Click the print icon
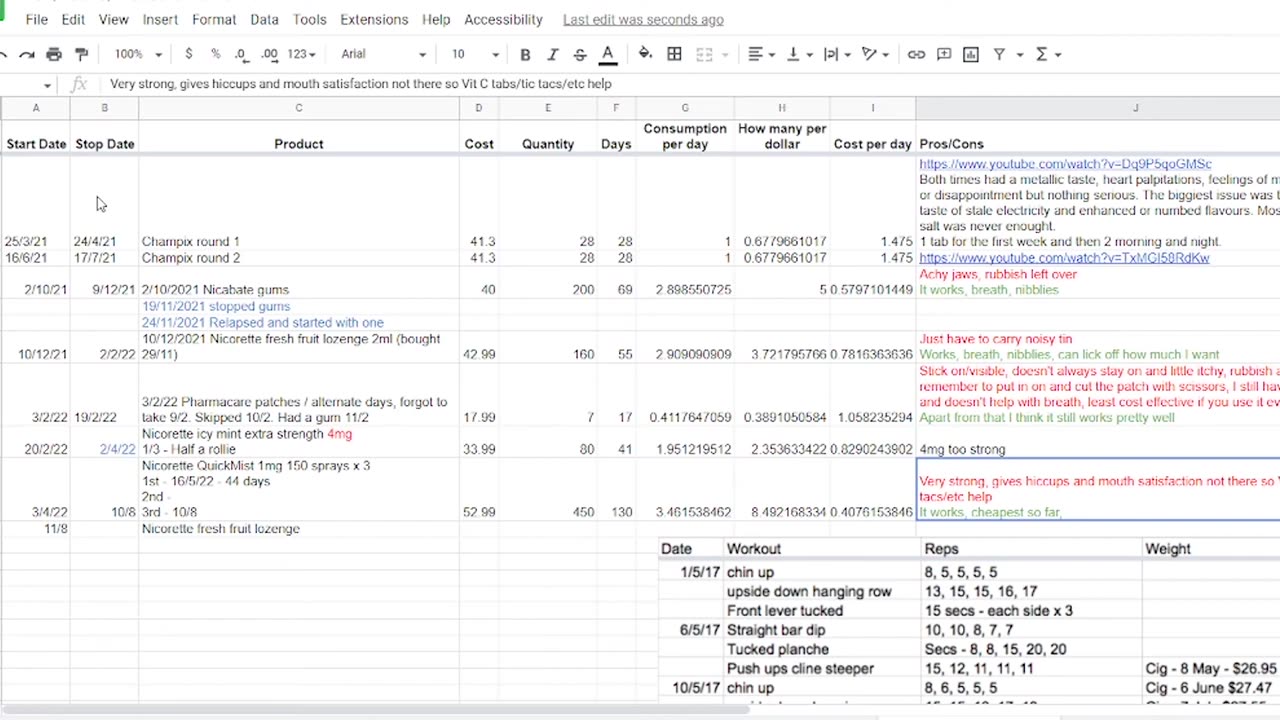This screenshot has height=720, width=1280. (54, 54)
